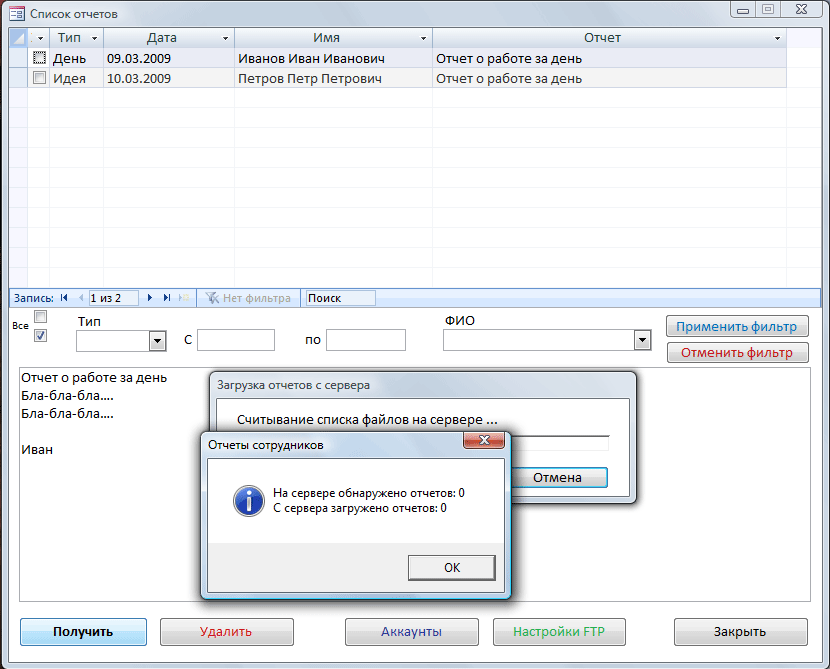Click 'С сервера загружено отчетов: 0' message
Image resolution: width=830 pixels, height=669 pixels.
coord(360,508)
